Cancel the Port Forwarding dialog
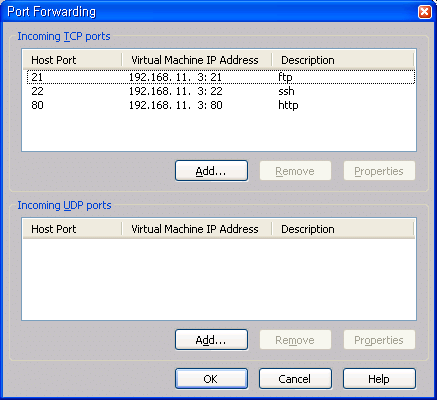 tap(295, 379)
